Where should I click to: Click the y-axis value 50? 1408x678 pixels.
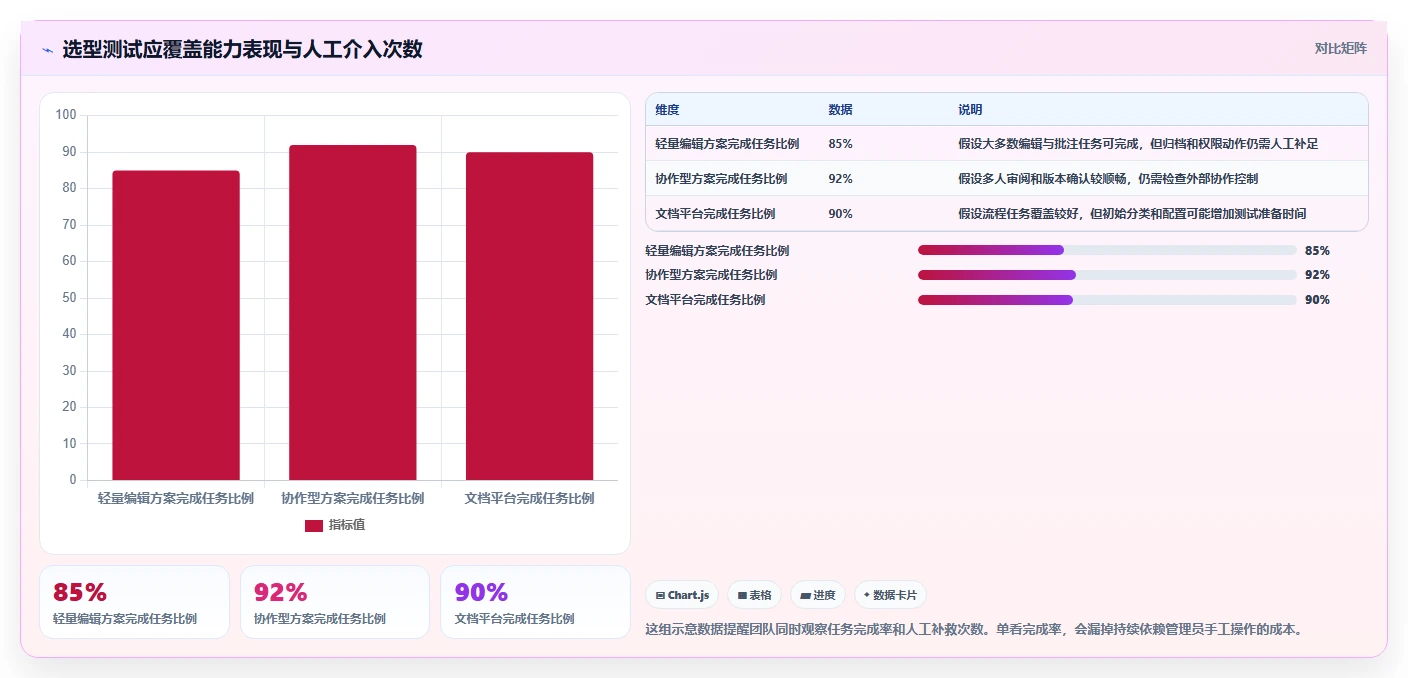coord(69,298)
